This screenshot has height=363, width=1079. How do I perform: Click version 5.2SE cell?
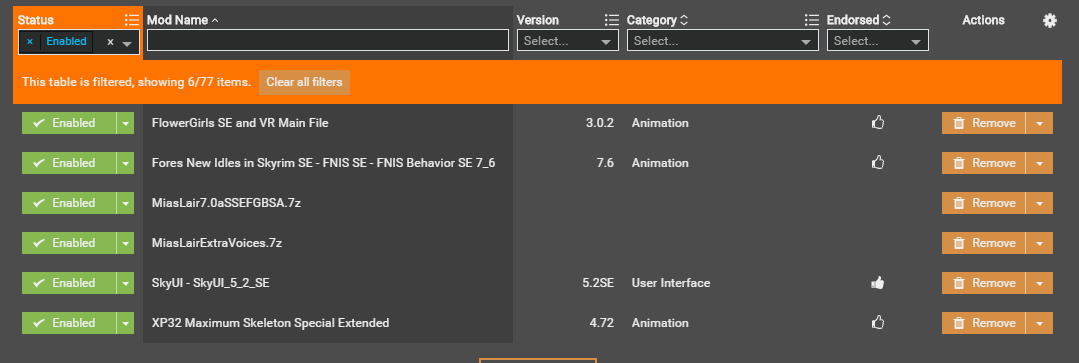597,283
